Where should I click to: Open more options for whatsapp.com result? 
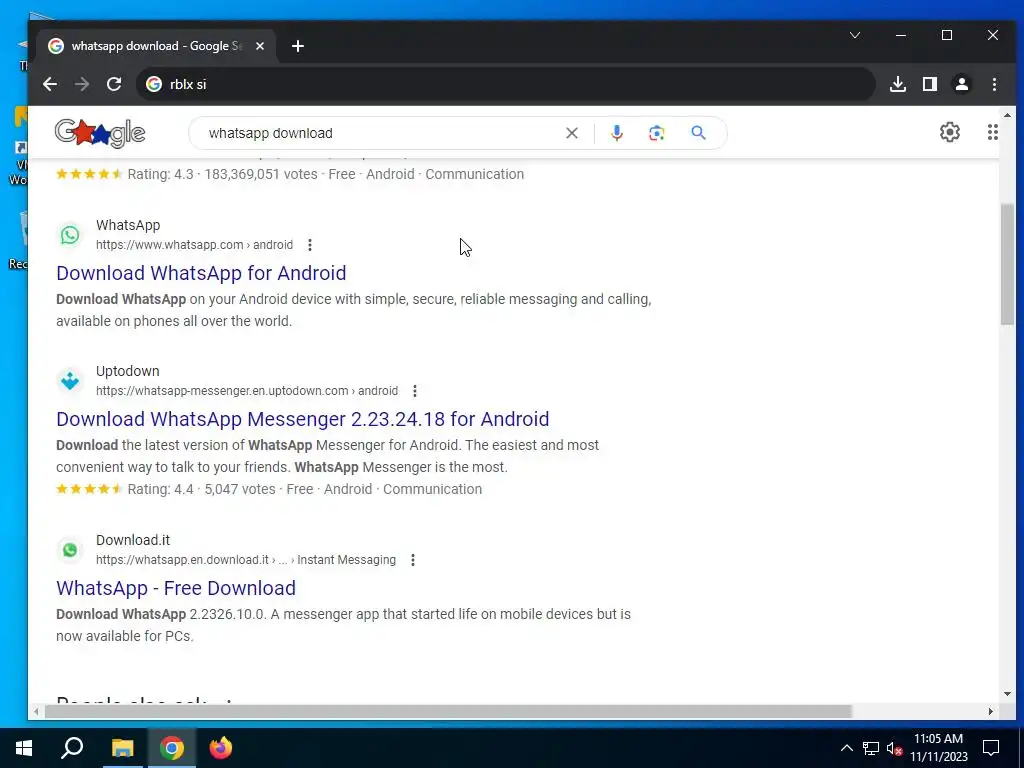click(x=310, y=245)
